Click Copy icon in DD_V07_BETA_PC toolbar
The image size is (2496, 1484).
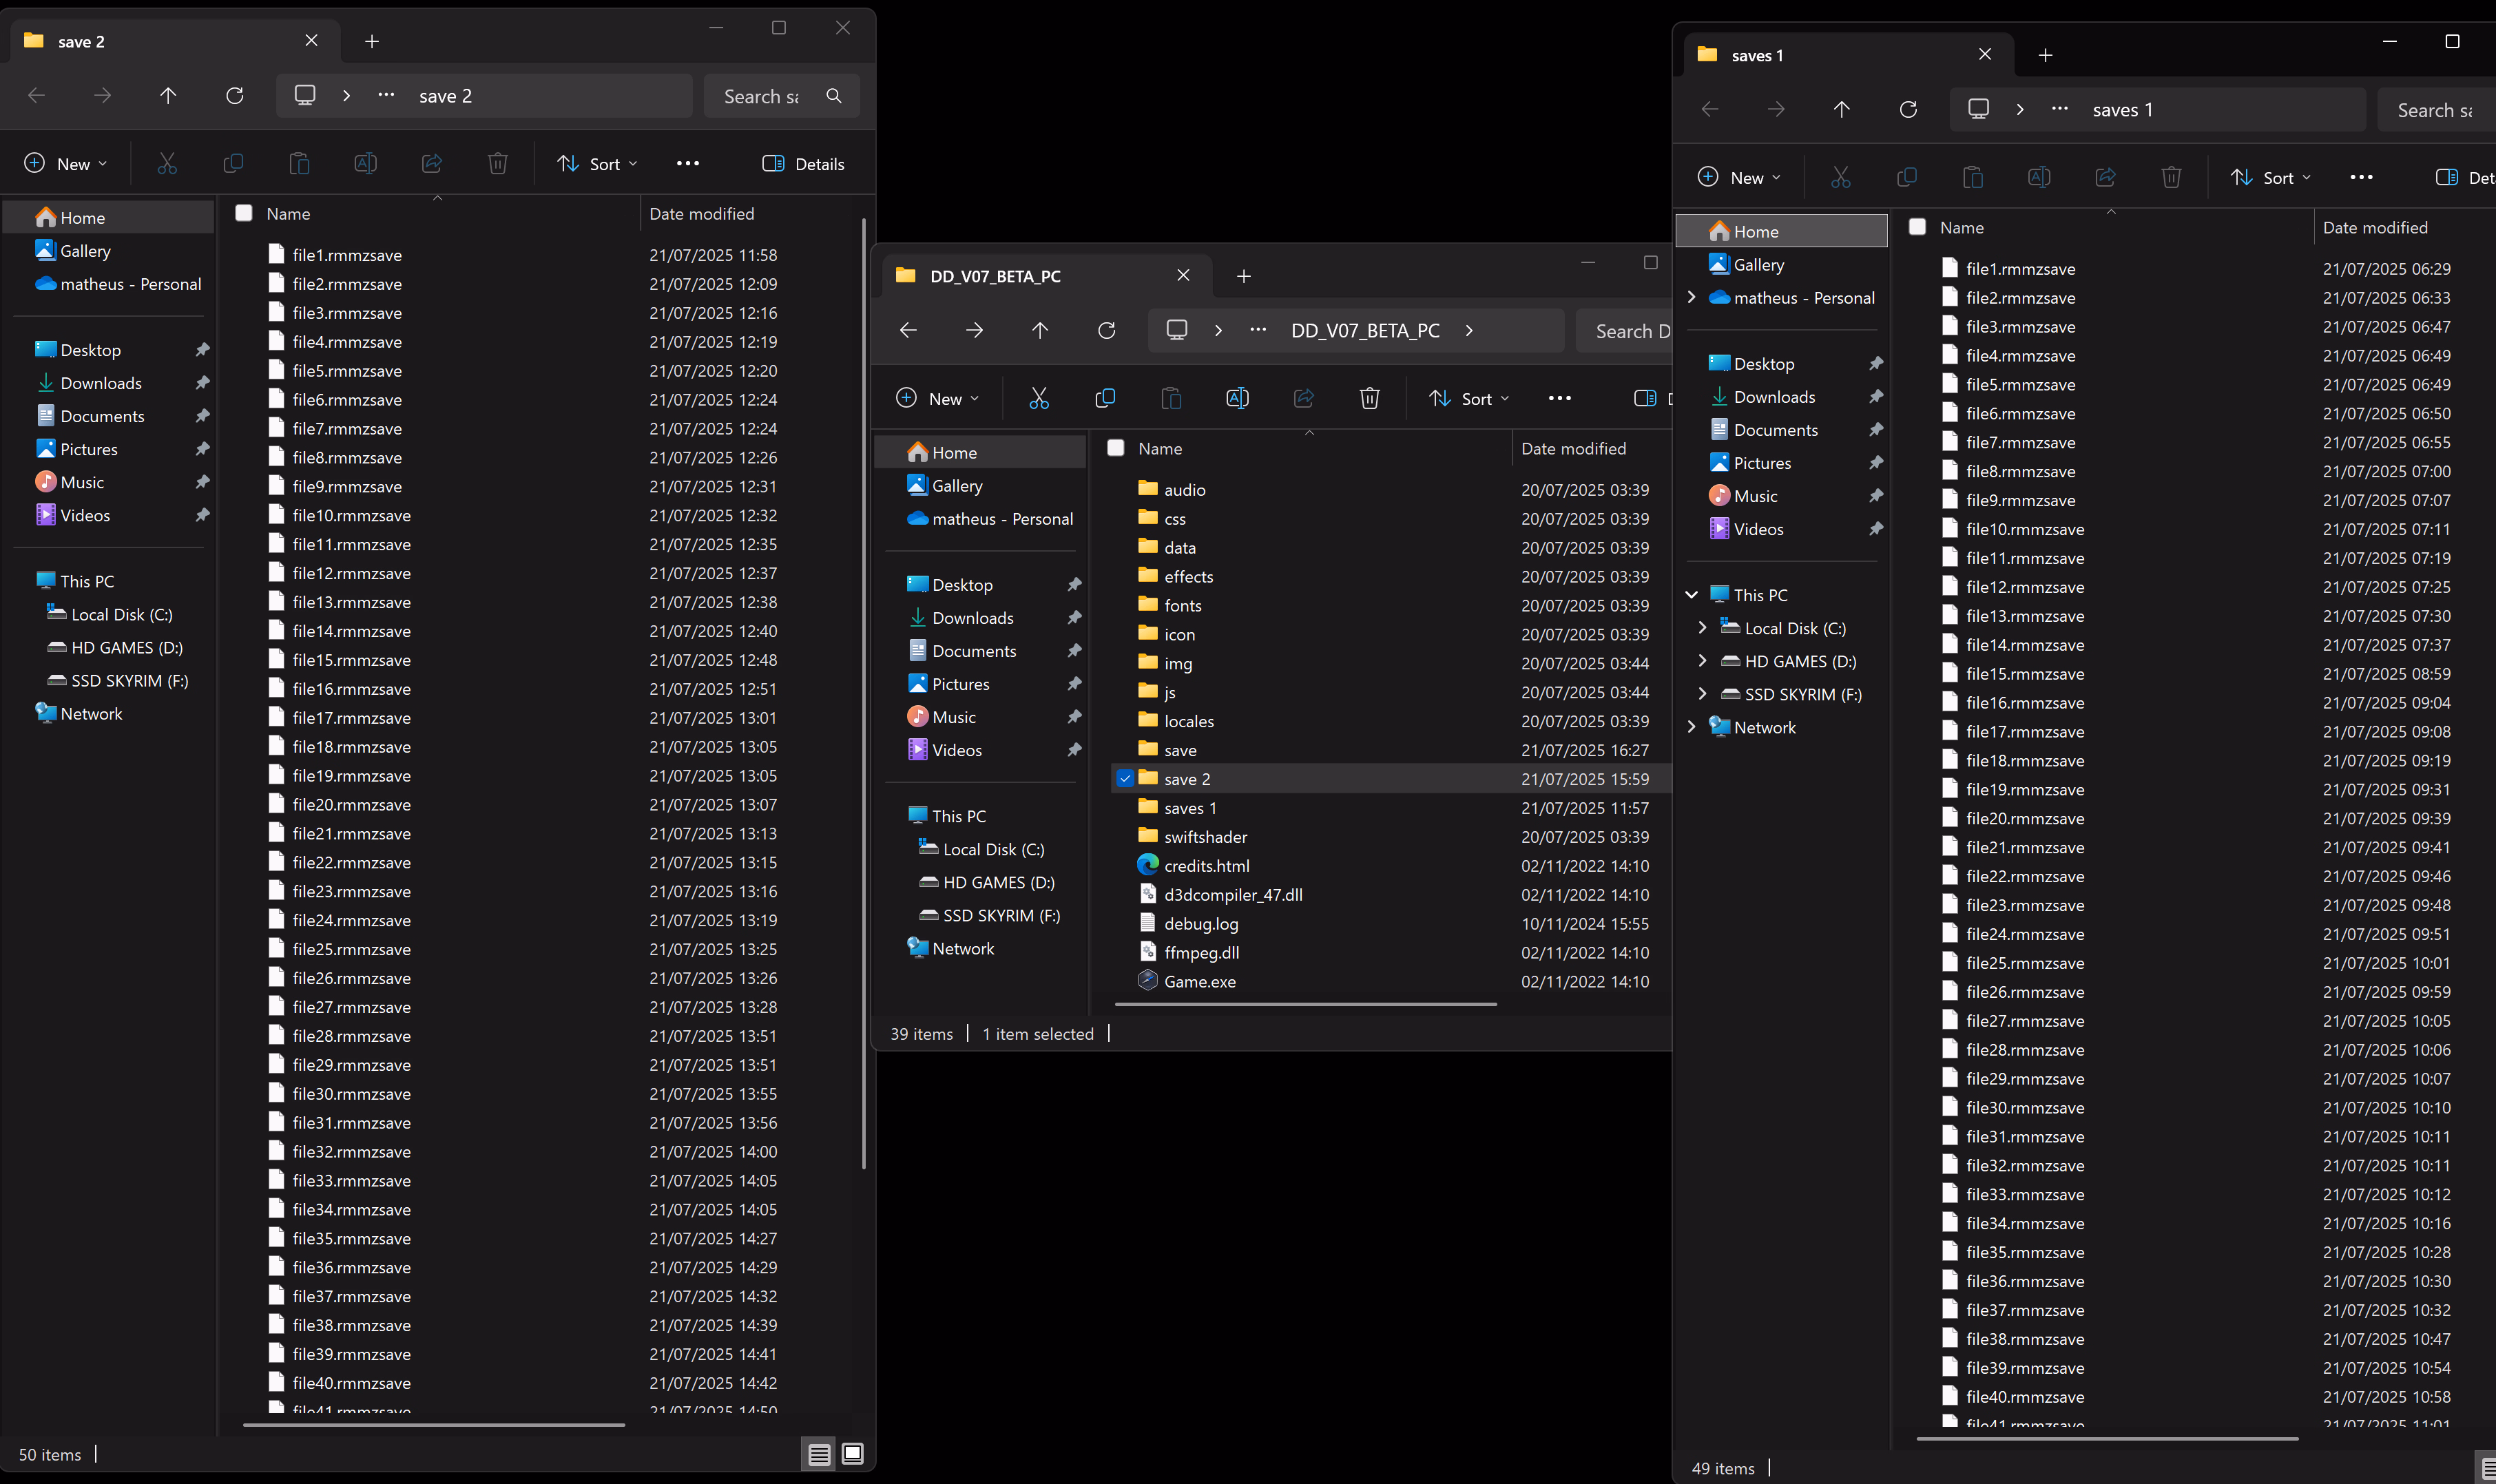pos(1105,398)
